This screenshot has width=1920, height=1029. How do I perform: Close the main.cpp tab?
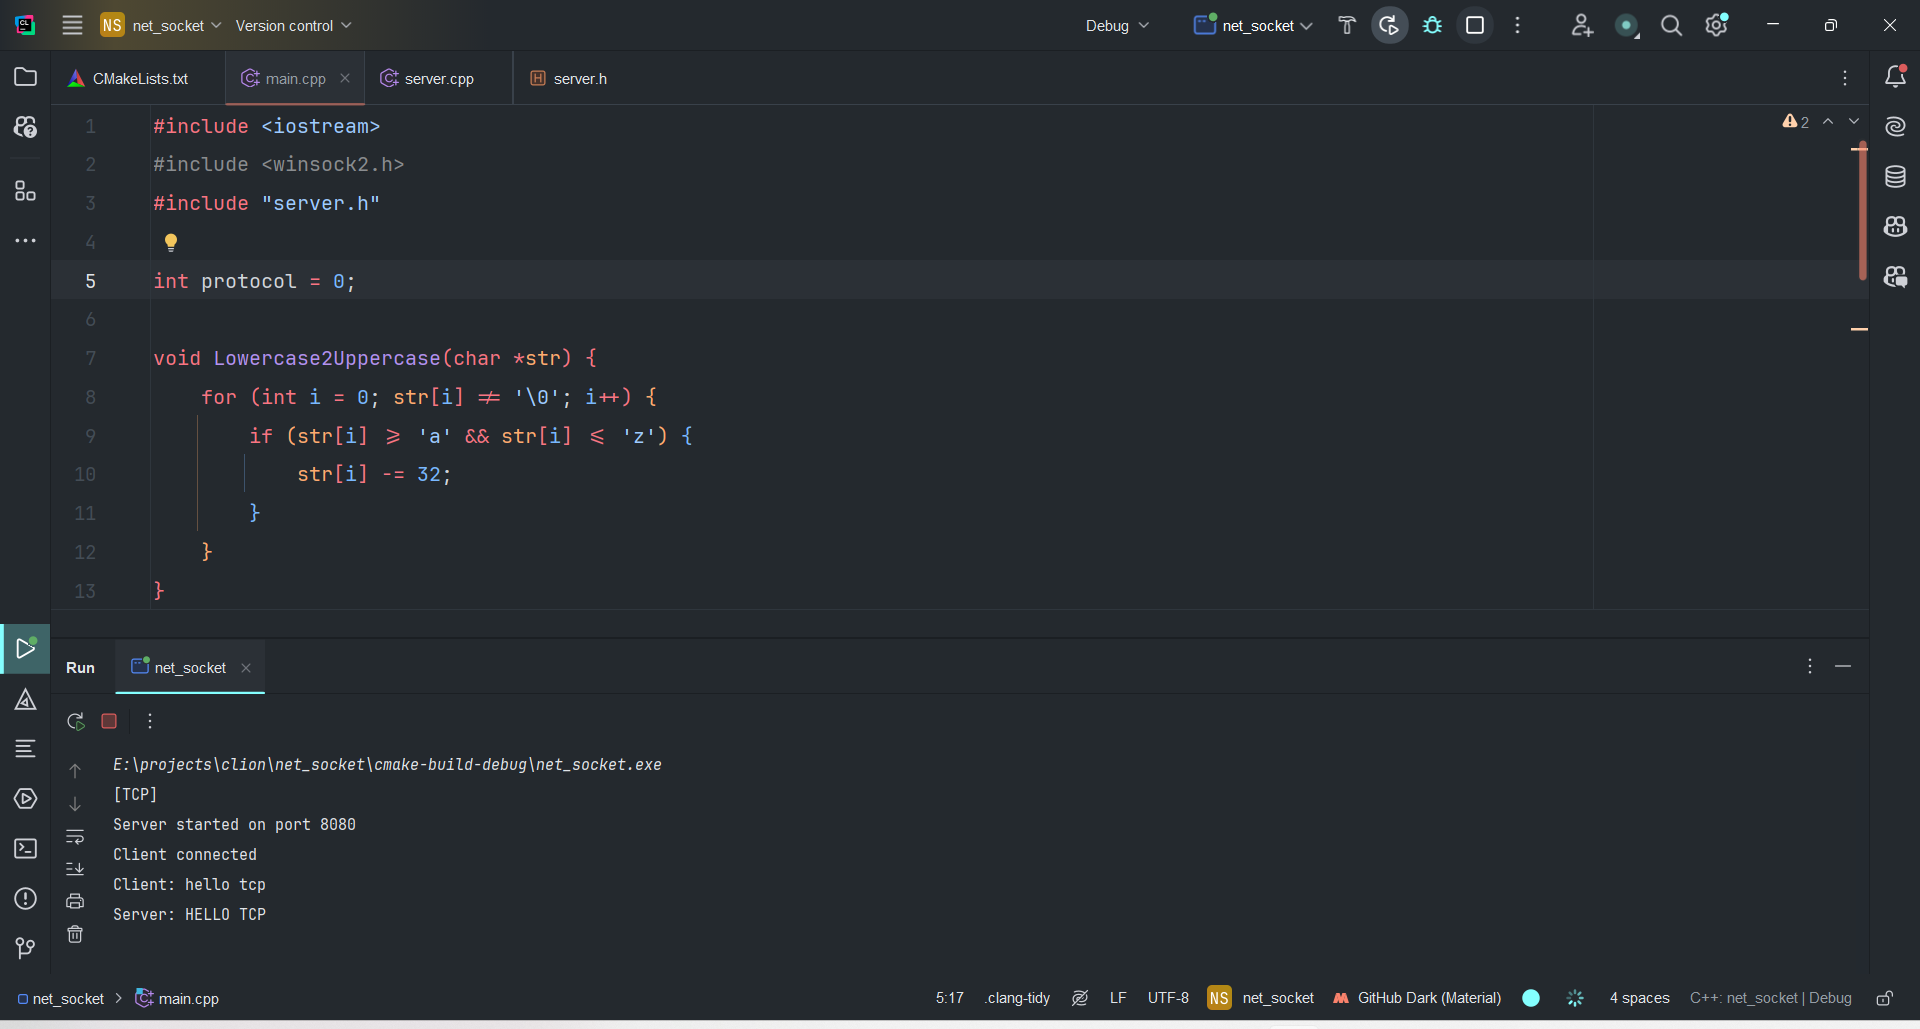[x=345, y=78]
